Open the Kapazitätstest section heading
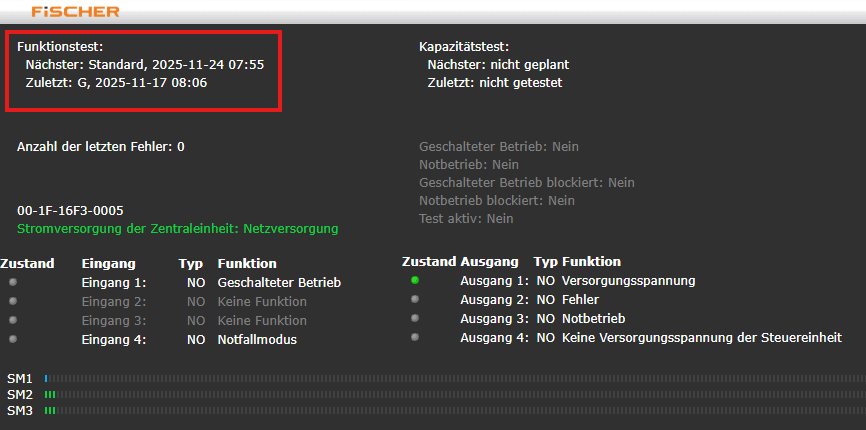The height and width of the screenshot is (430, 866). 464,46
